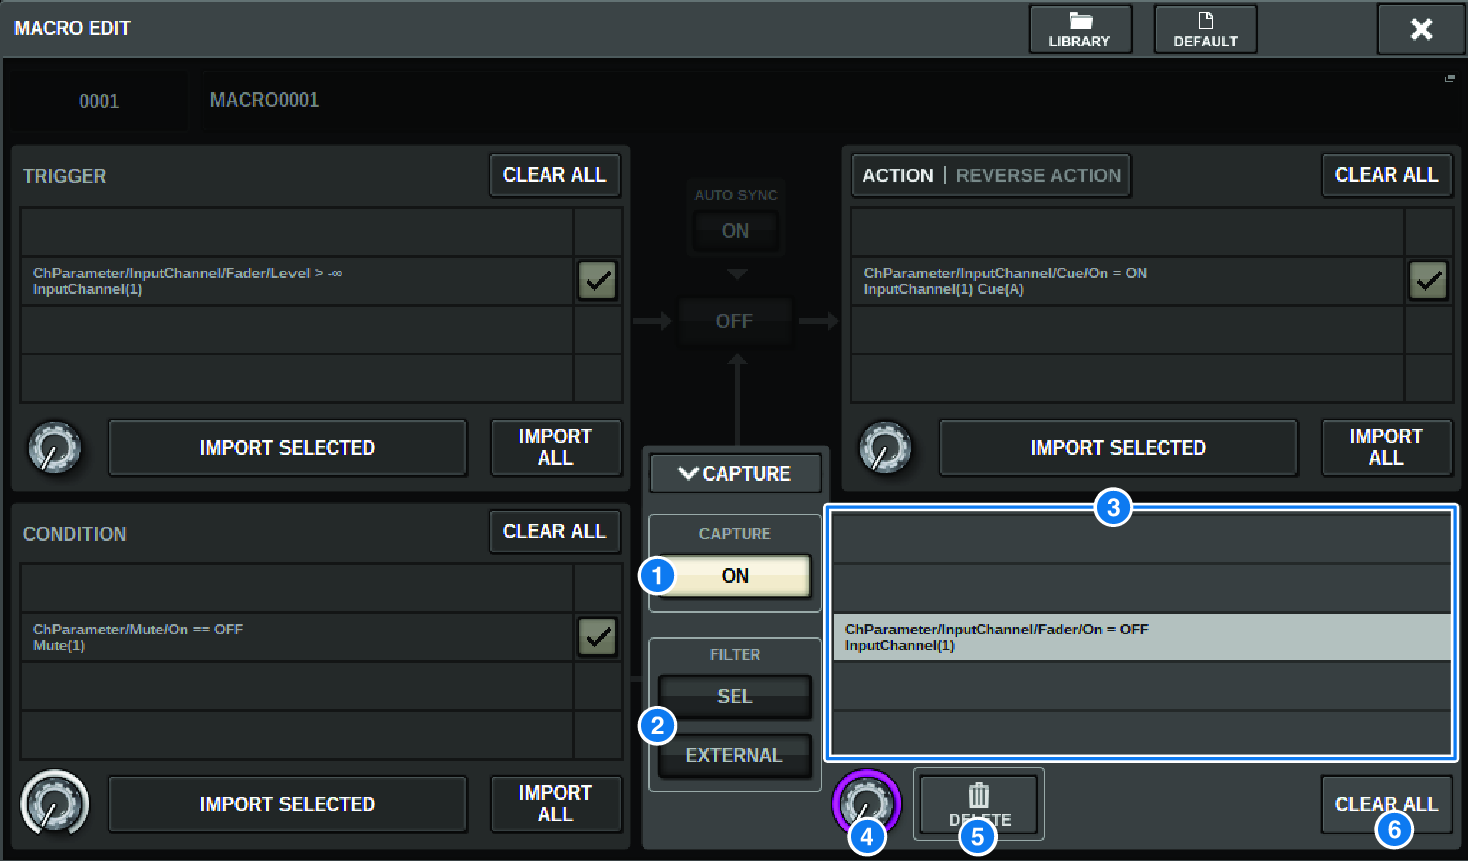
Task: Uncheck the Condition Mute/On checkbox
Action: [x=597, y=637]
